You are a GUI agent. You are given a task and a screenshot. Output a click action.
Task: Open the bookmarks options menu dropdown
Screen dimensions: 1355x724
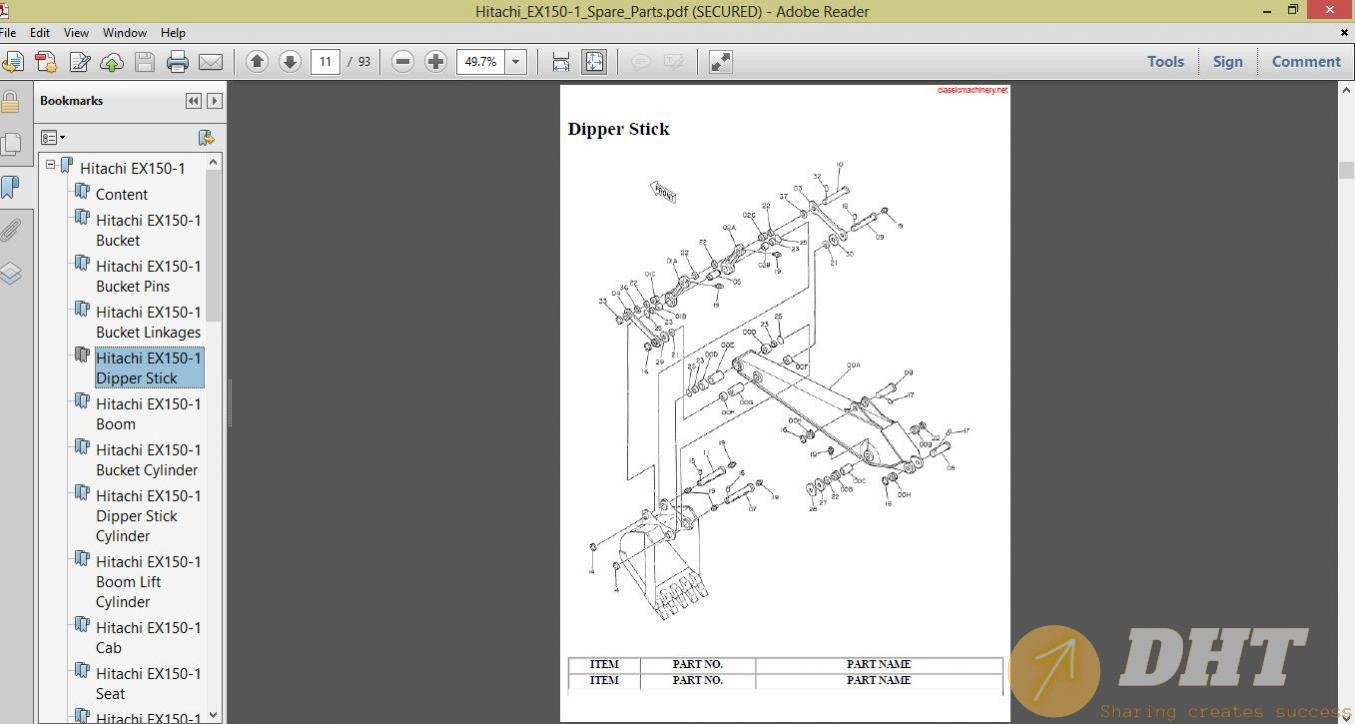(53, 138)
